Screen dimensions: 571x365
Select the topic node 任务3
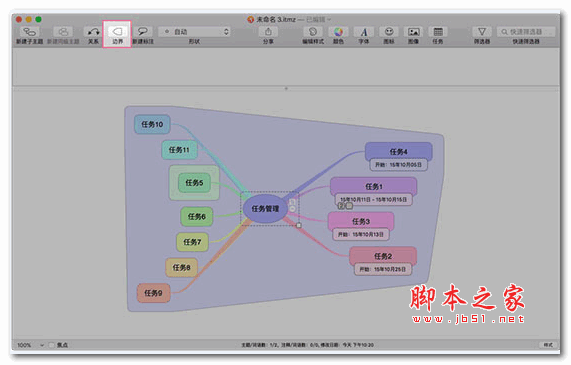[361, 221]
